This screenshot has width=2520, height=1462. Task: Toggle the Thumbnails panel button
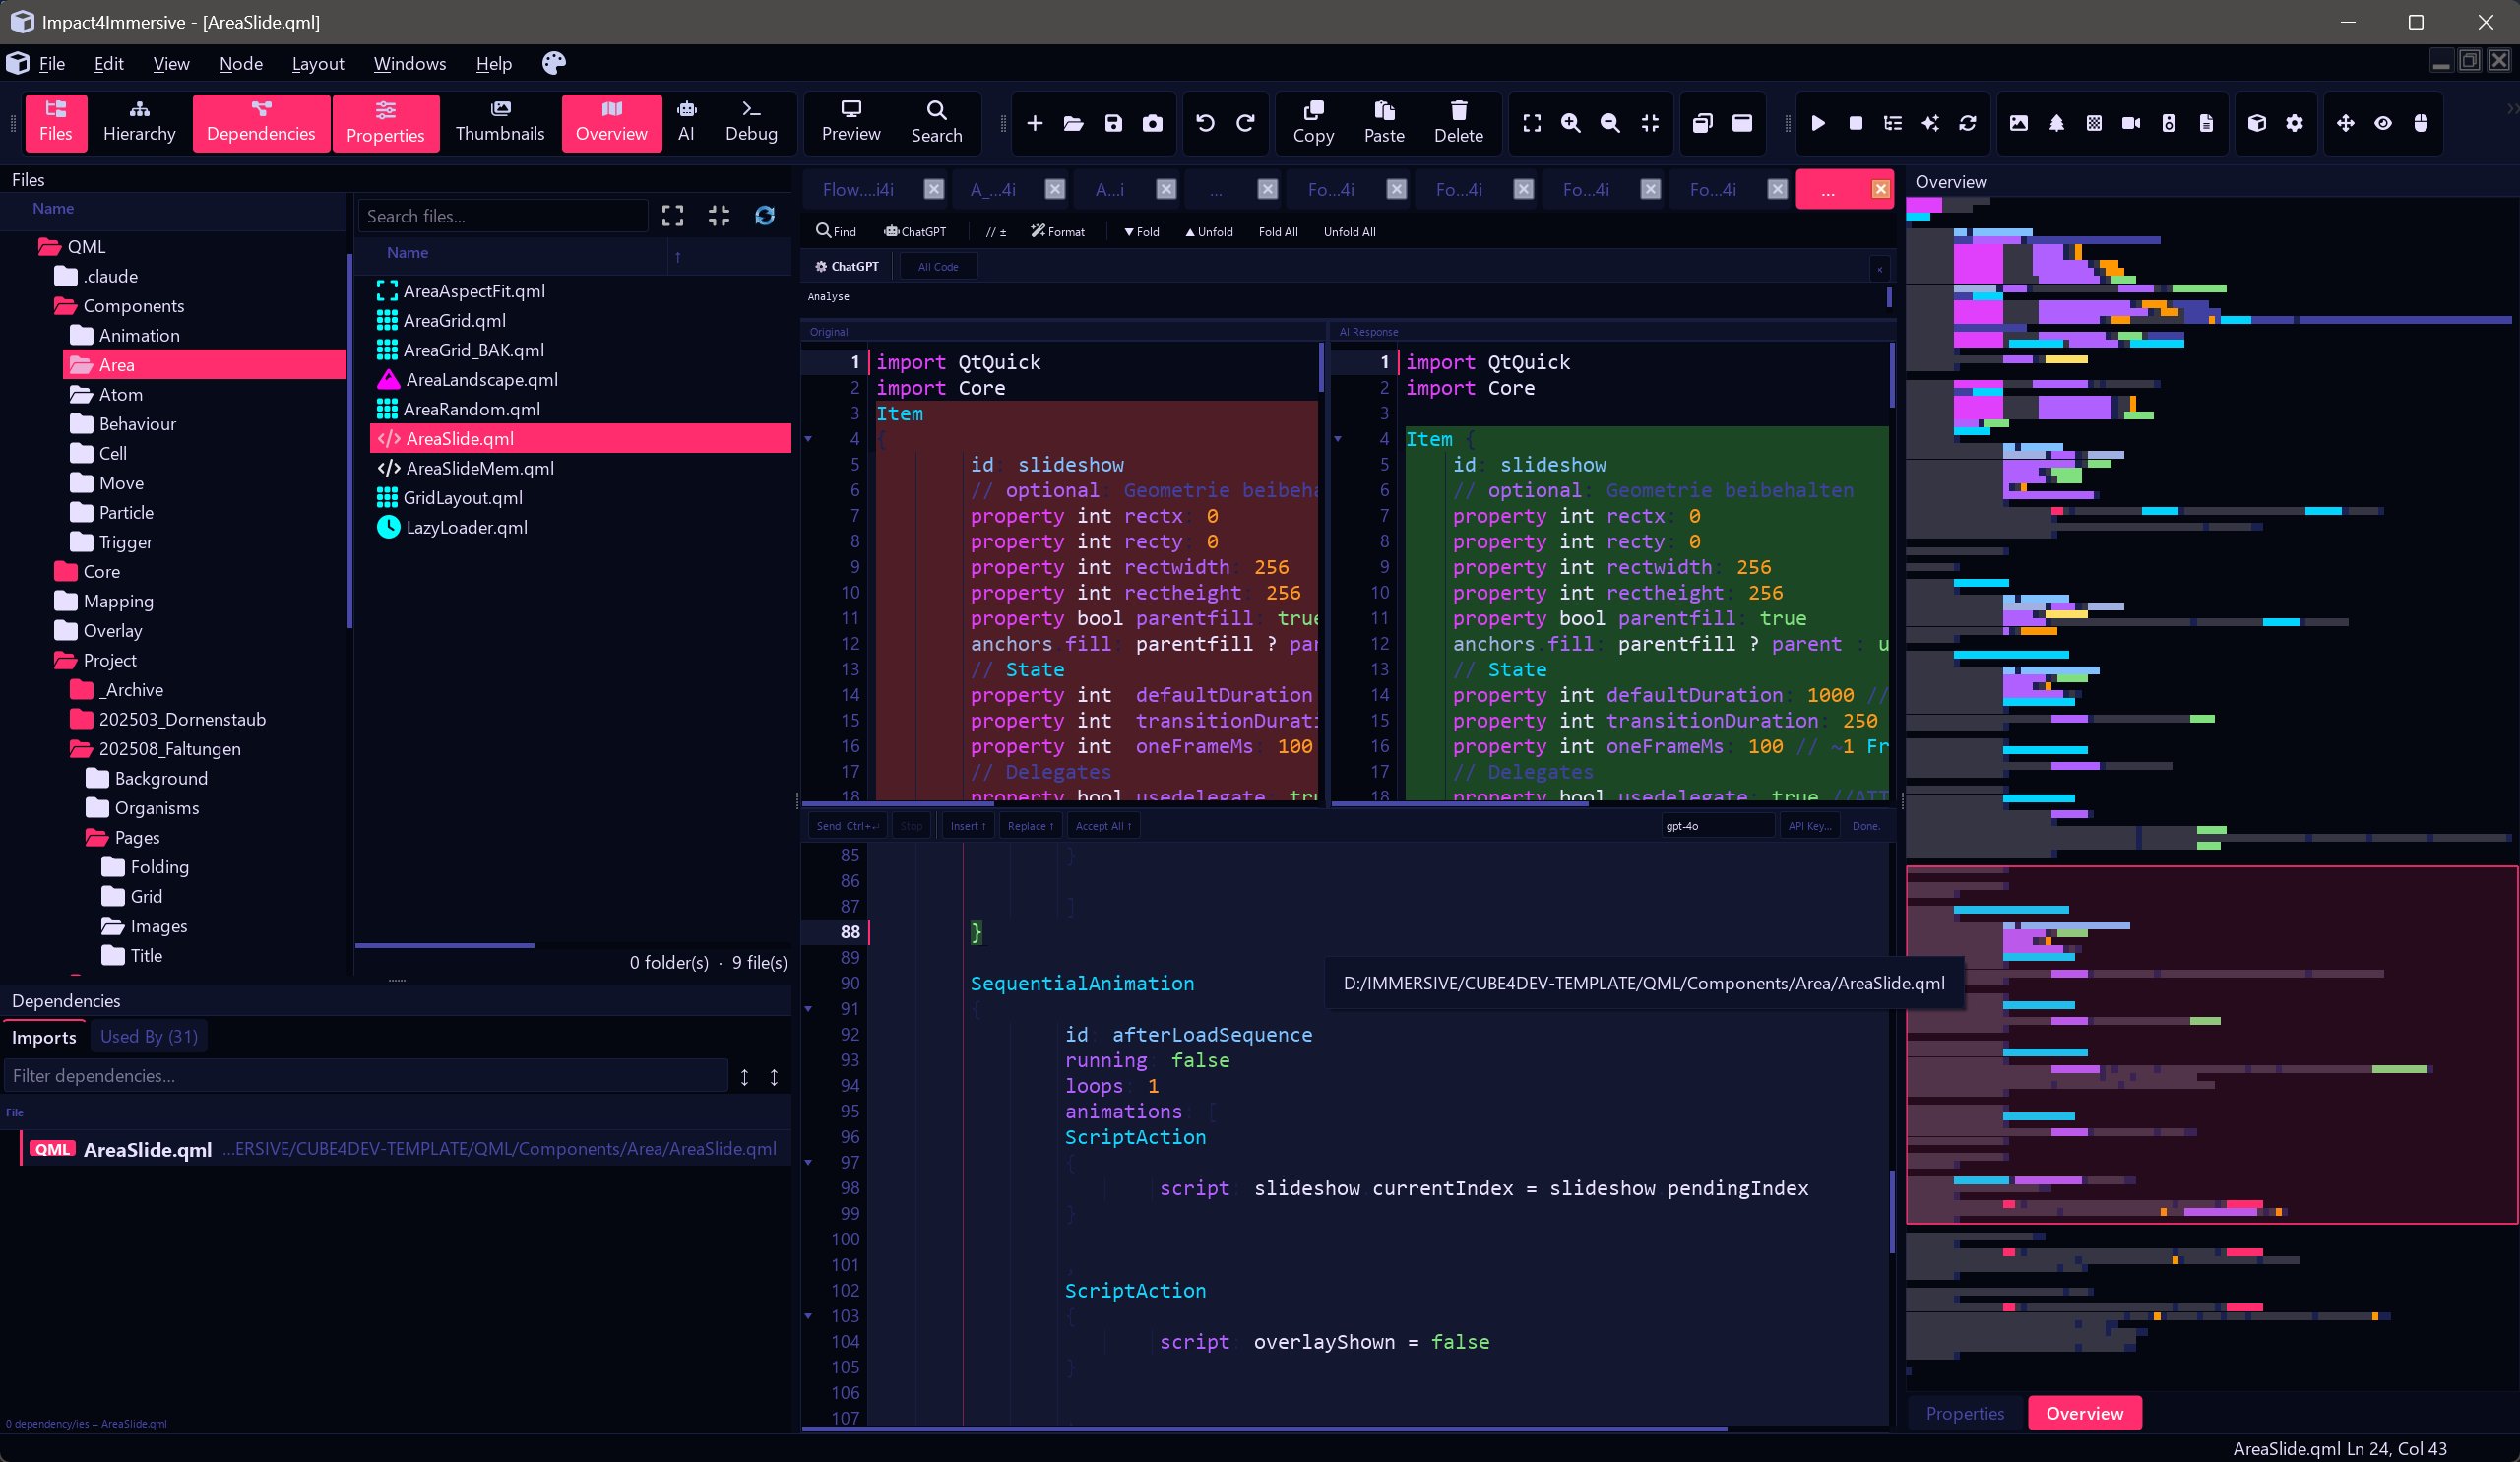coord(499,123)
